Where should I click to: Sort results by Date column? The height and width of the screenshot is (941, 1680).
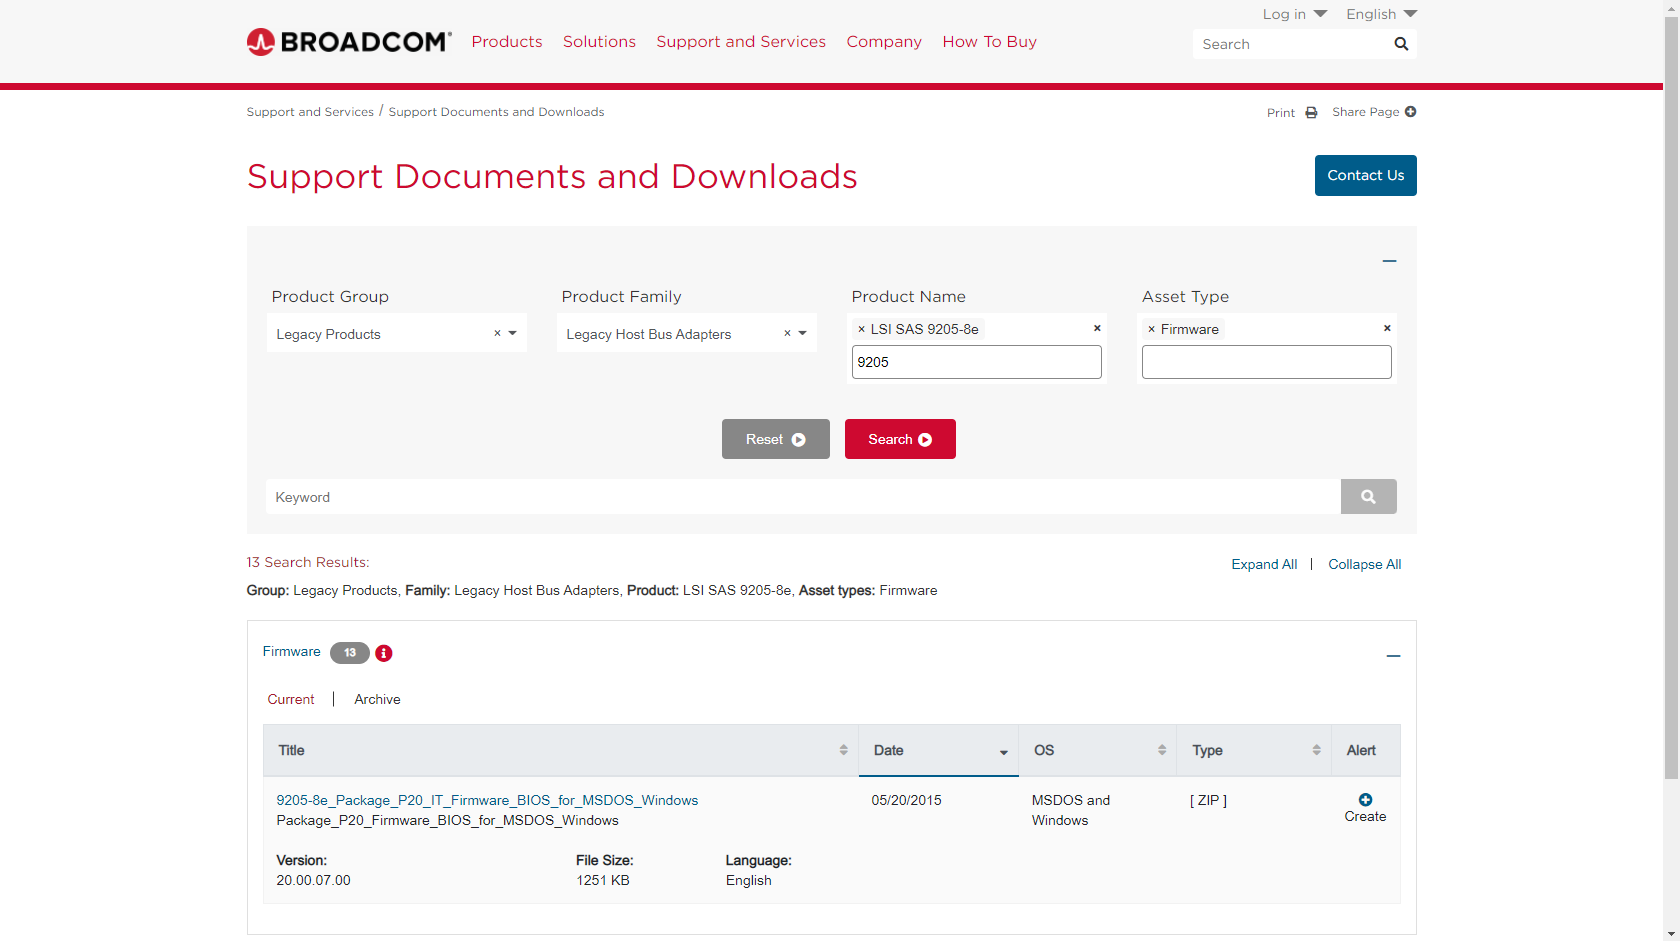(938, 750)
